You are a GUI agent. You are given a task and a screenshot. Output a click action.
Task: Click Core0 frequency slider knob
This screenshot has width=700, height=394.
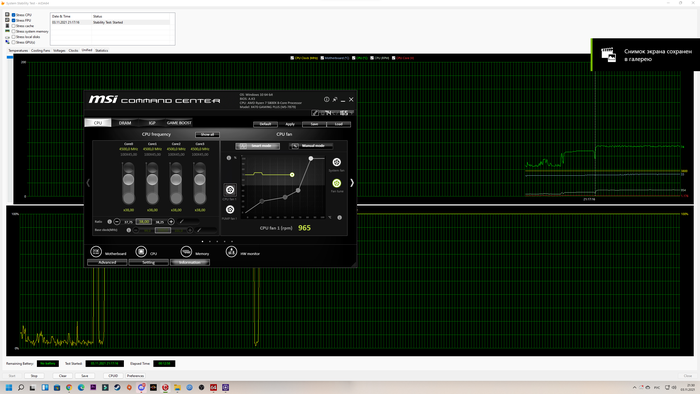point(129,179)
